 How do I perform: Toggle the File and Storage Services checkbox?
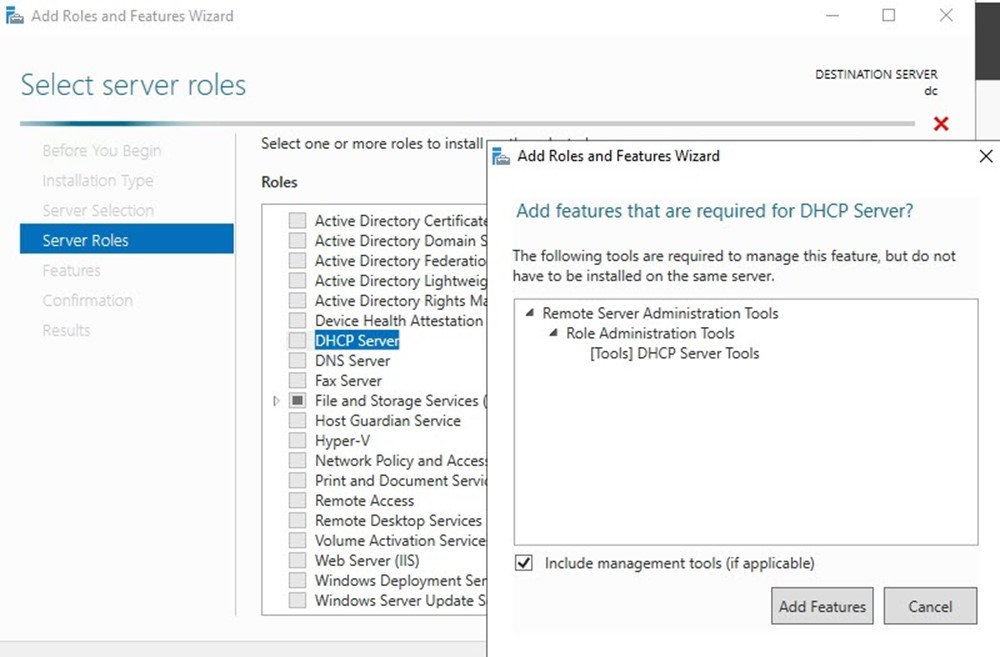[297, 400]
